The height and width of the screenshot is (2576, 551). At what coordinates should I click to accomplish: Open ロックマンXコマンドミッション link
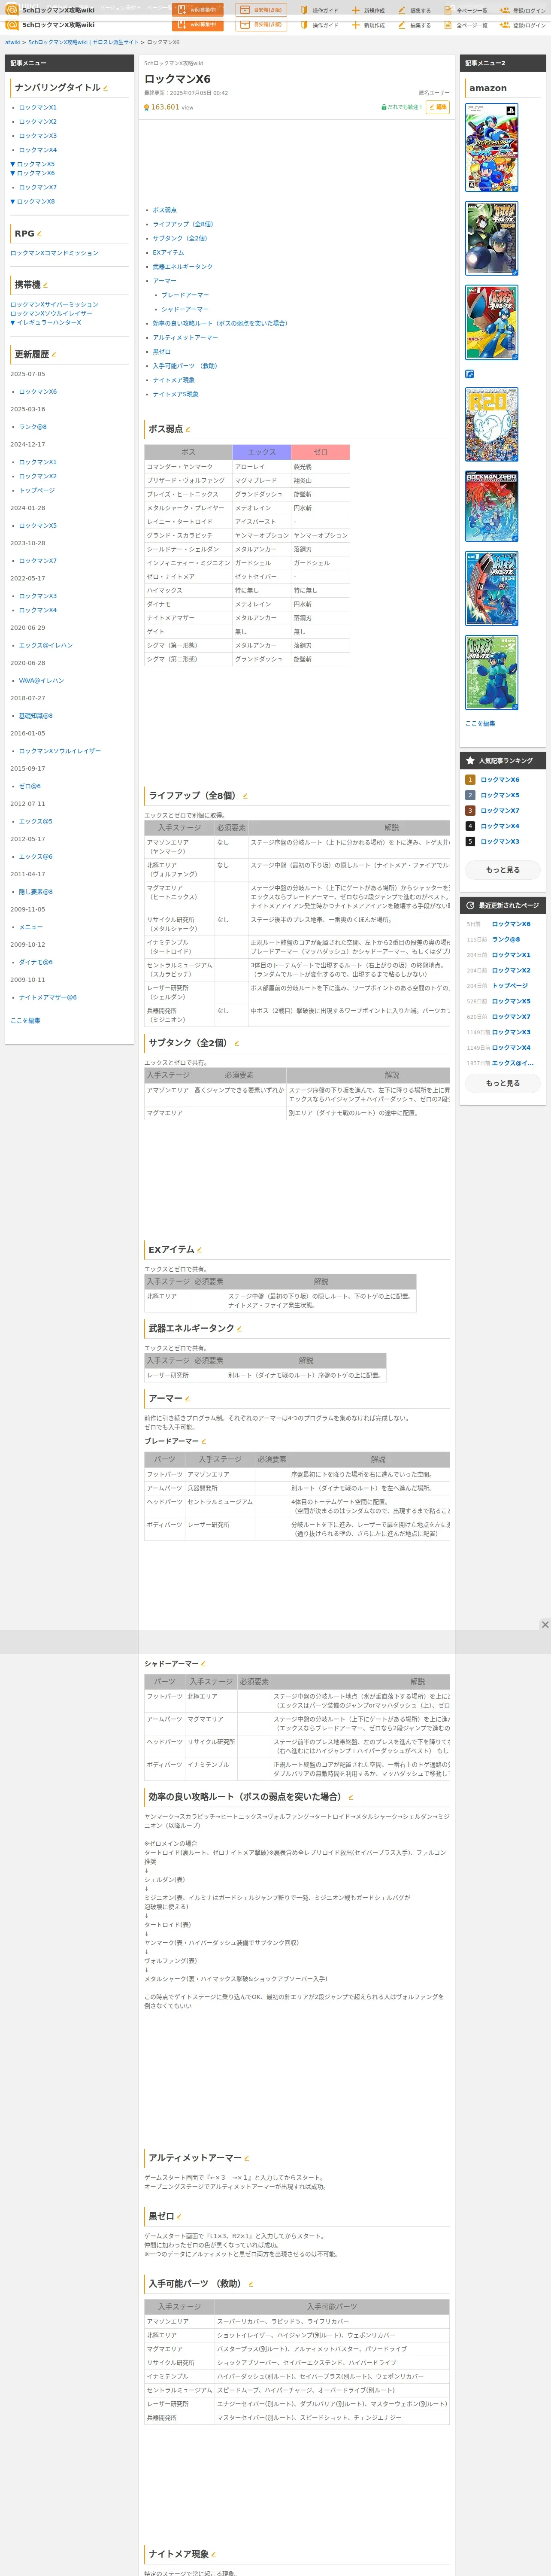(x=55, y=253)
